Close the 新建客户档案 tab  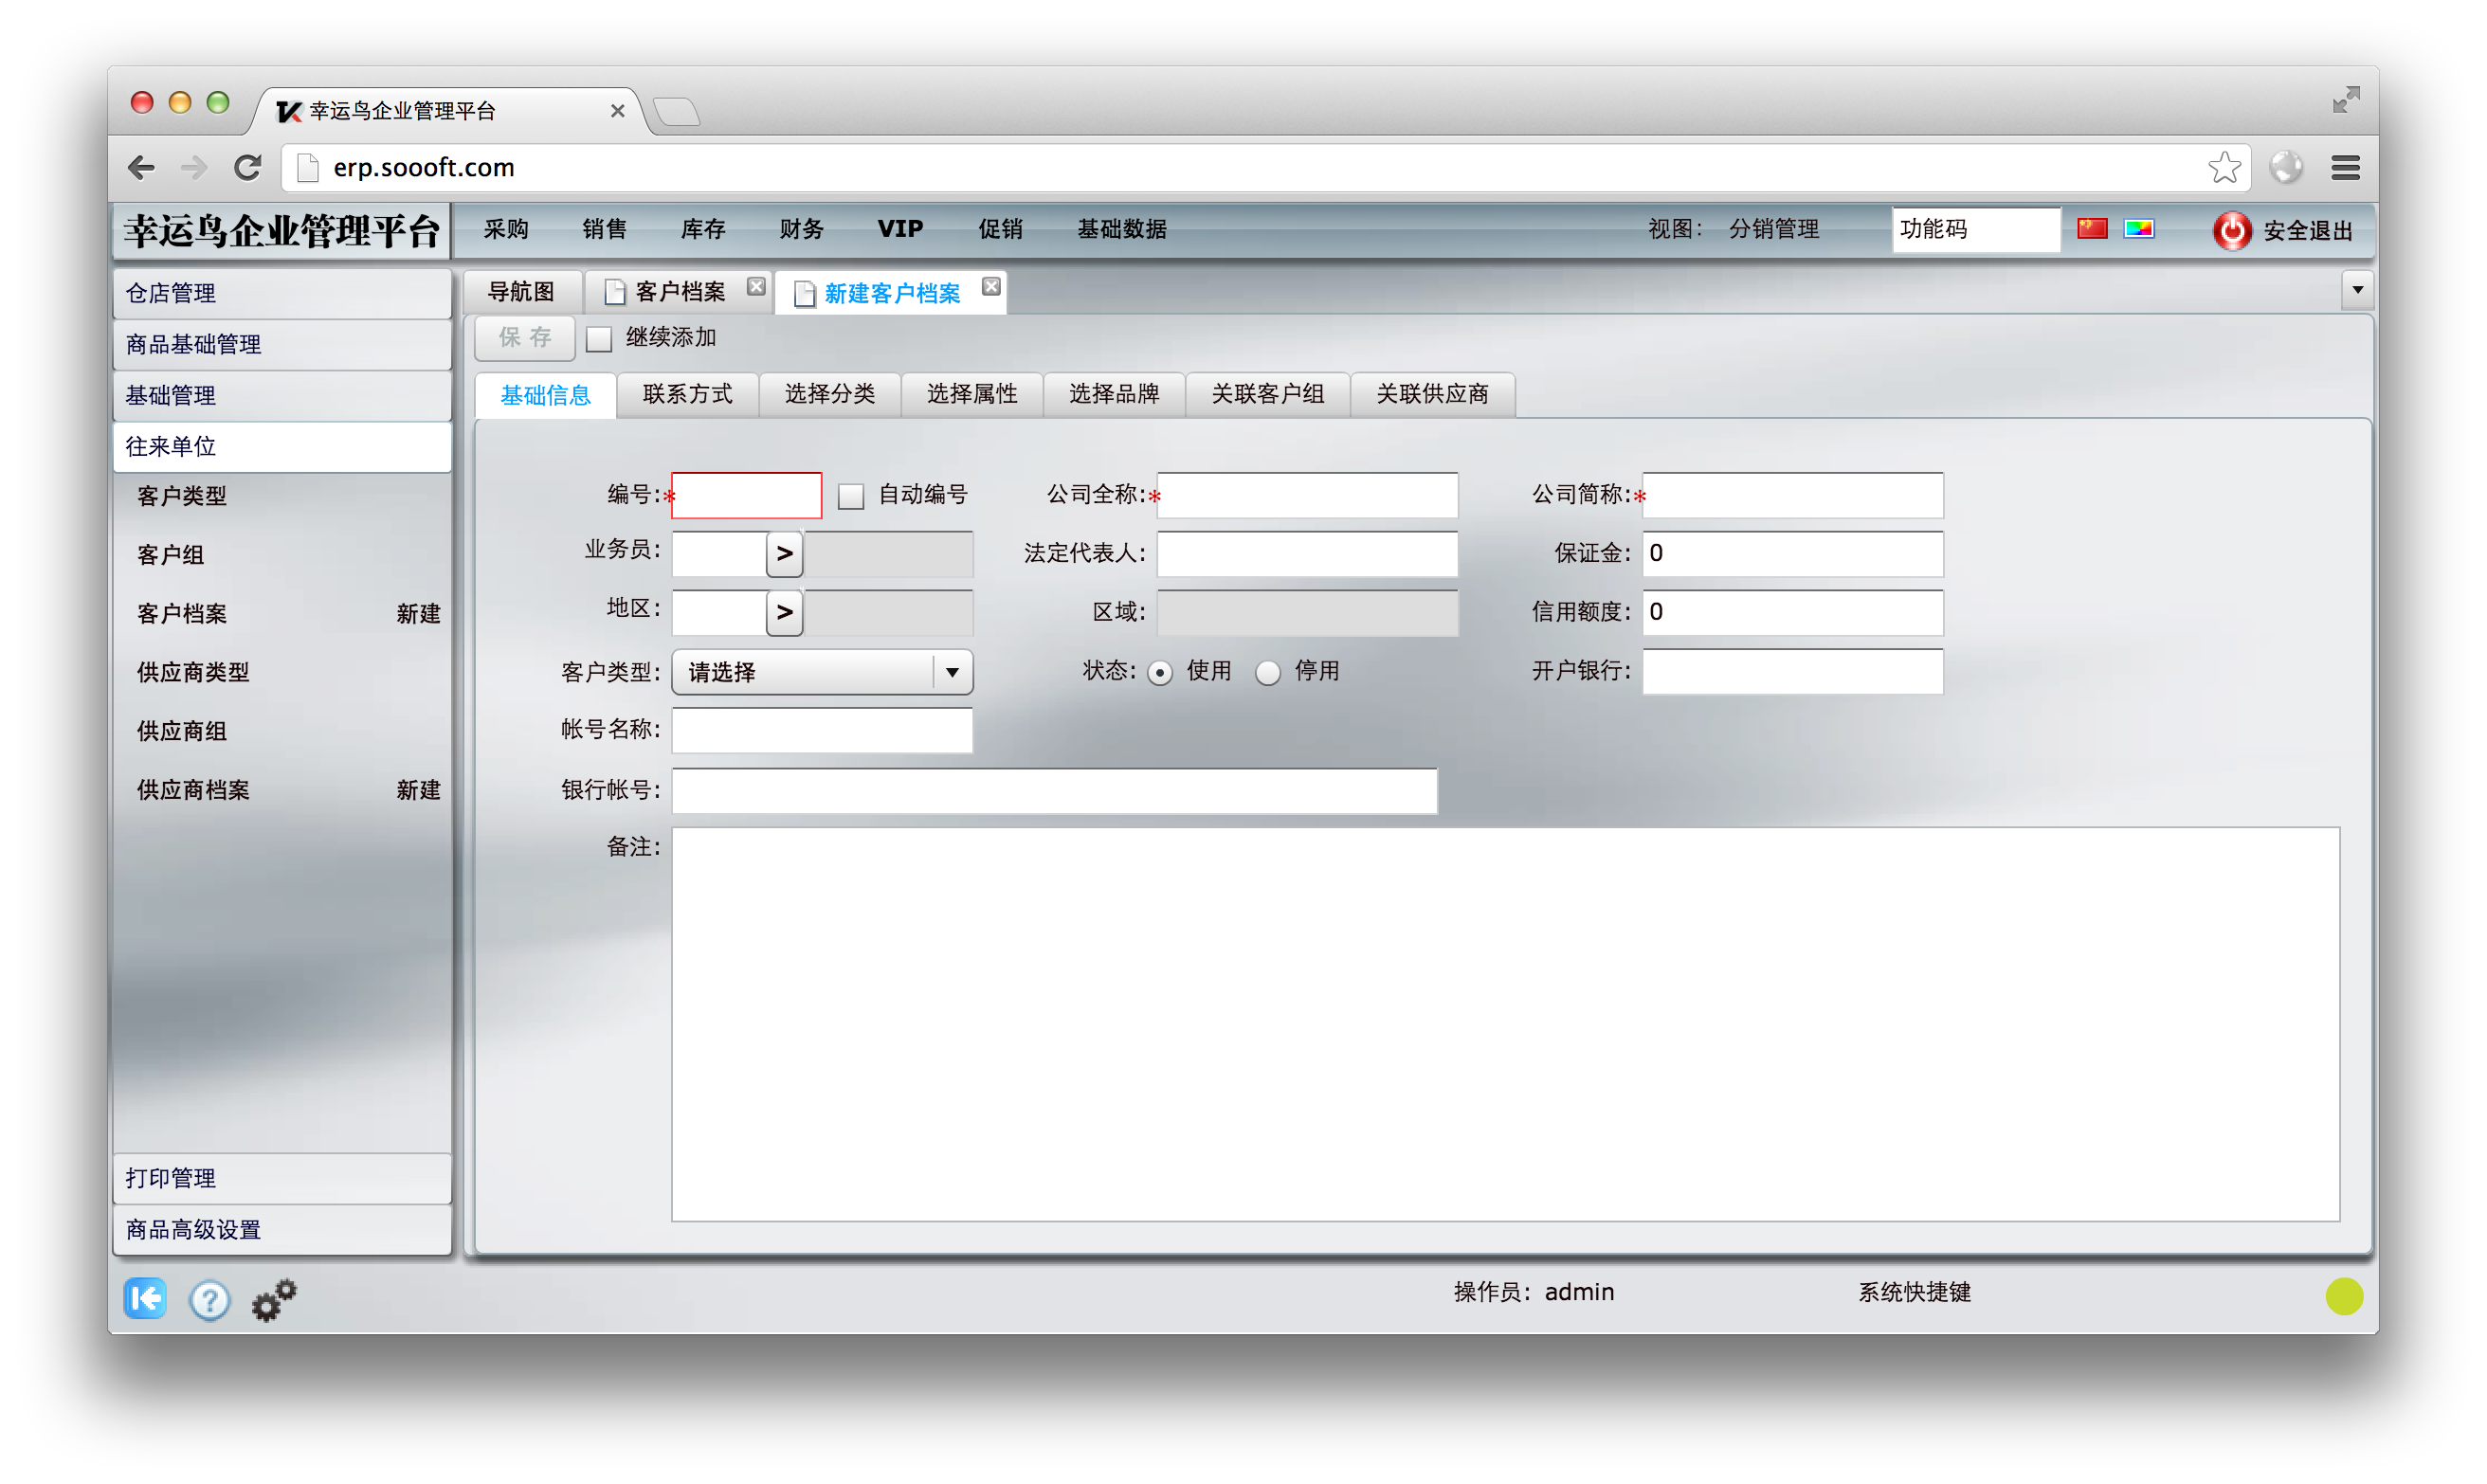click(990, 287)
